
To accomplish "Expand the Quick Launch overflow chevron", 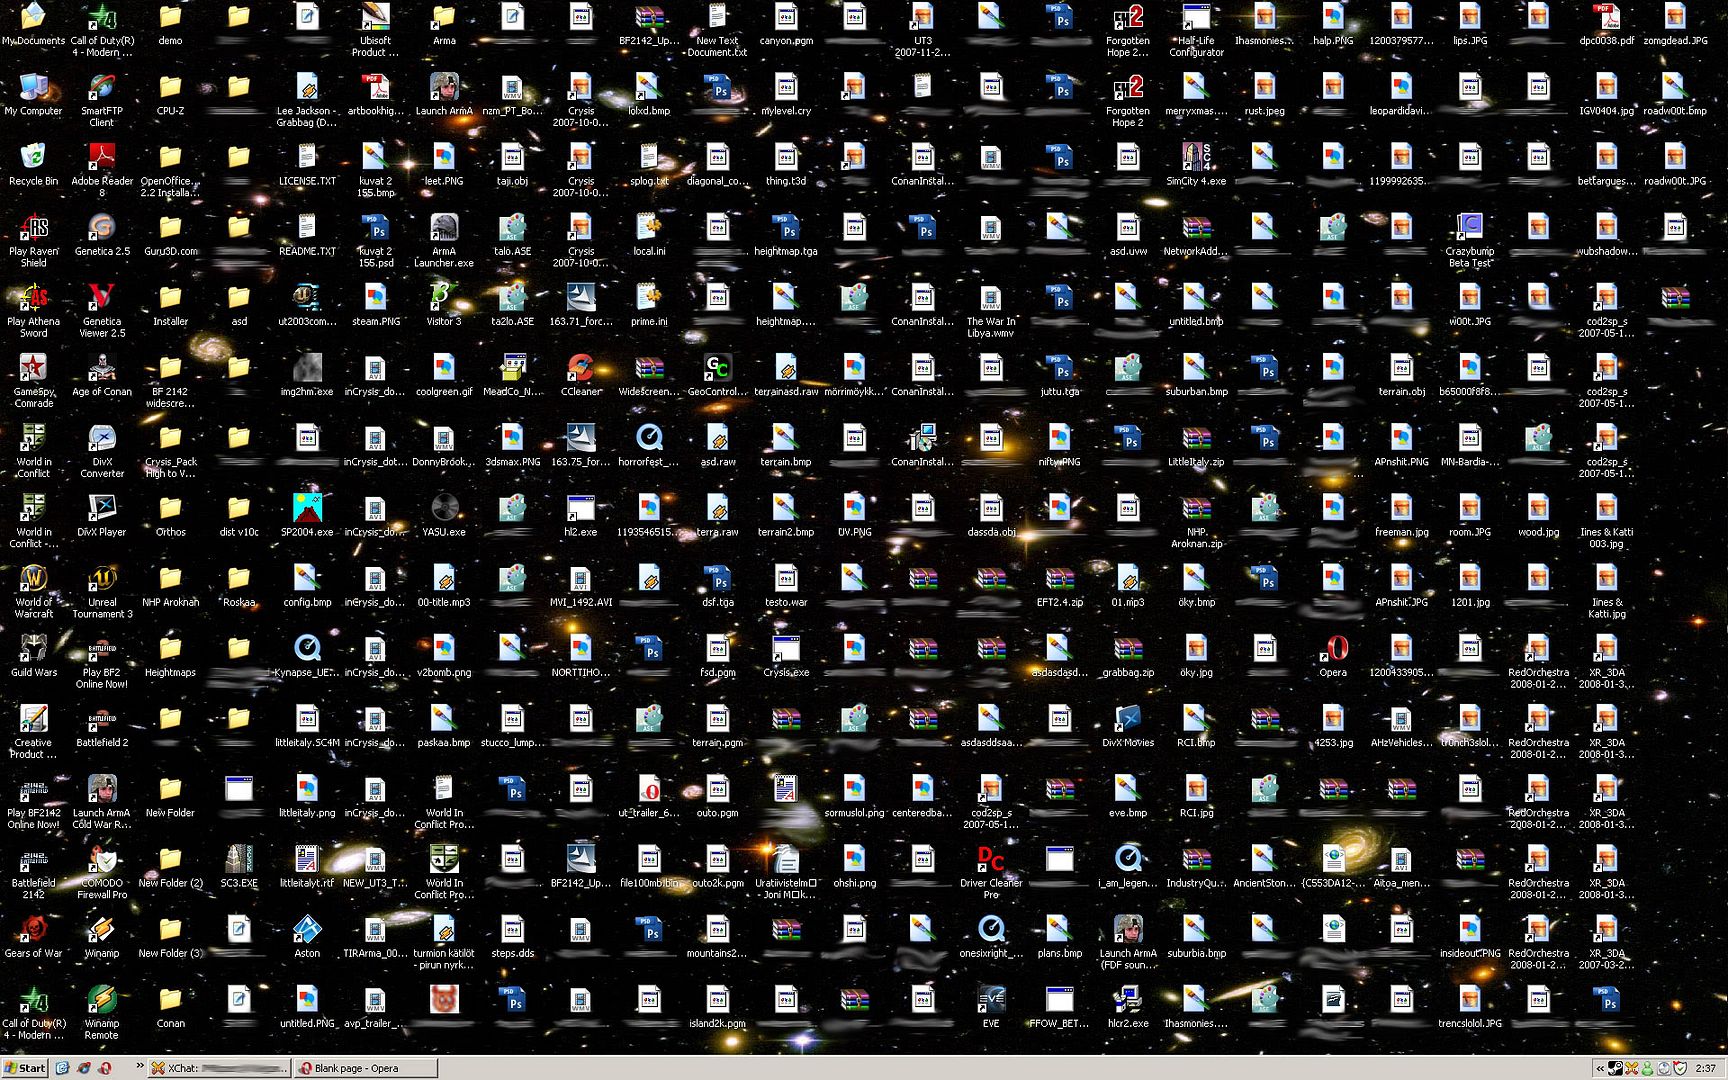I will tap(140, 1067).
